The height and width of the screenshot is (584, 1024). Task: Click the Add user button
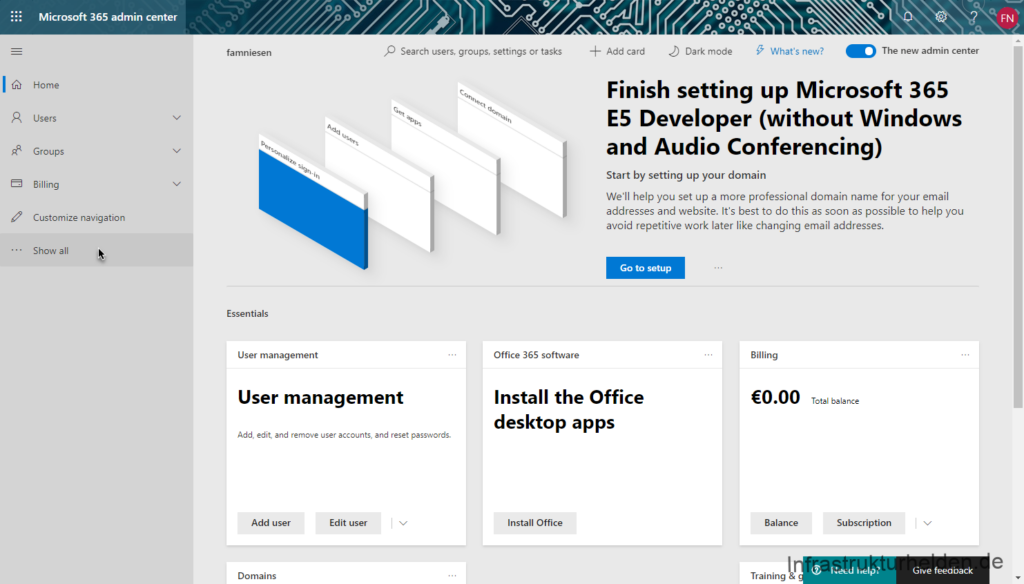pos(271,523)
